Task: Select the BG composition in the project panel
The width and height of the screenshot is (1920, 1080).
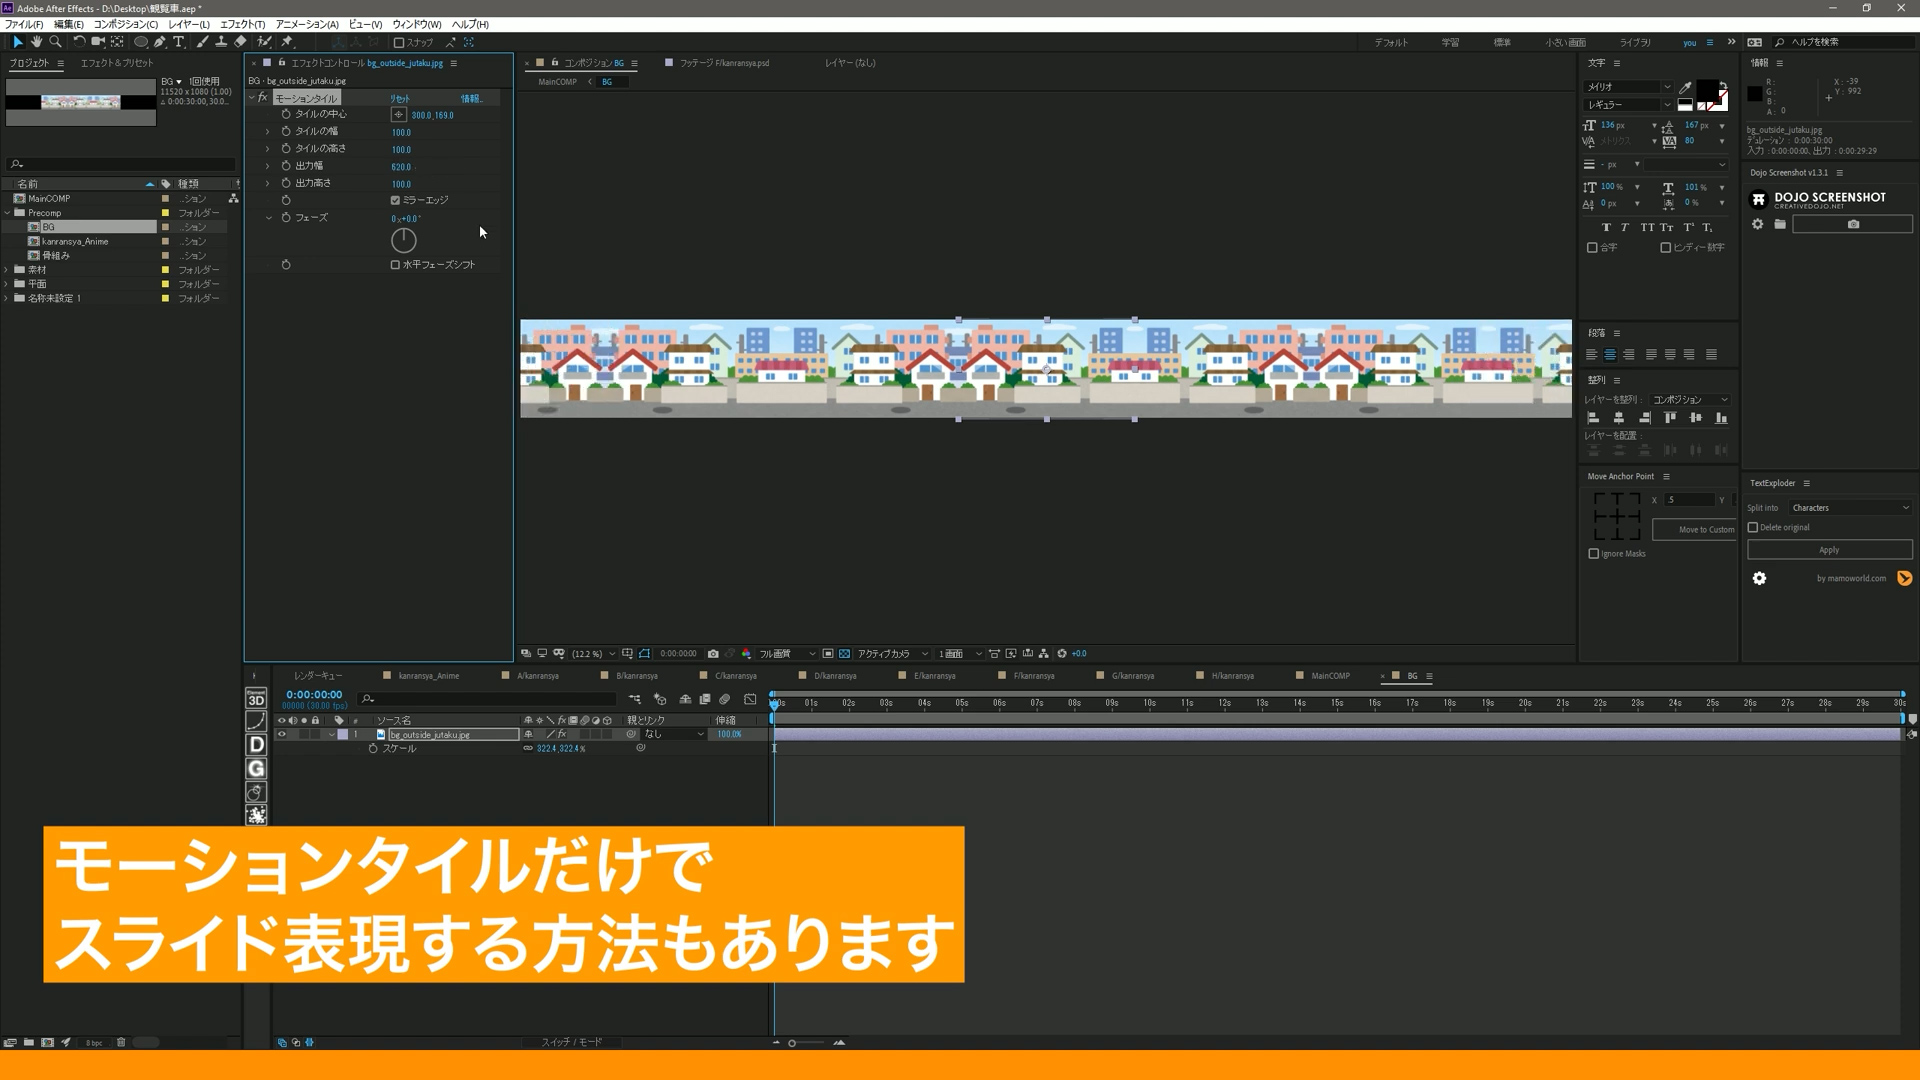Action: tap(46, 227)
